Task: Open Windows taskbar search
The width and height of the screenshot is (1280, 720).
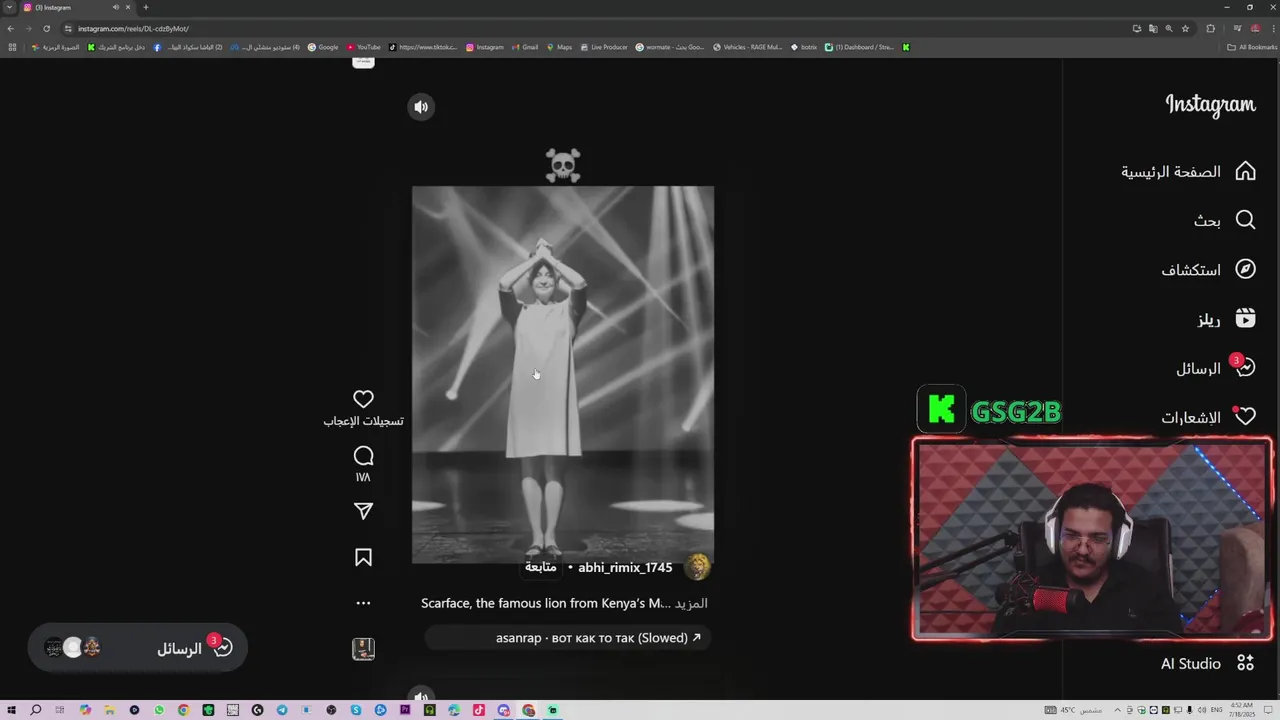Action: click(35, 710)
